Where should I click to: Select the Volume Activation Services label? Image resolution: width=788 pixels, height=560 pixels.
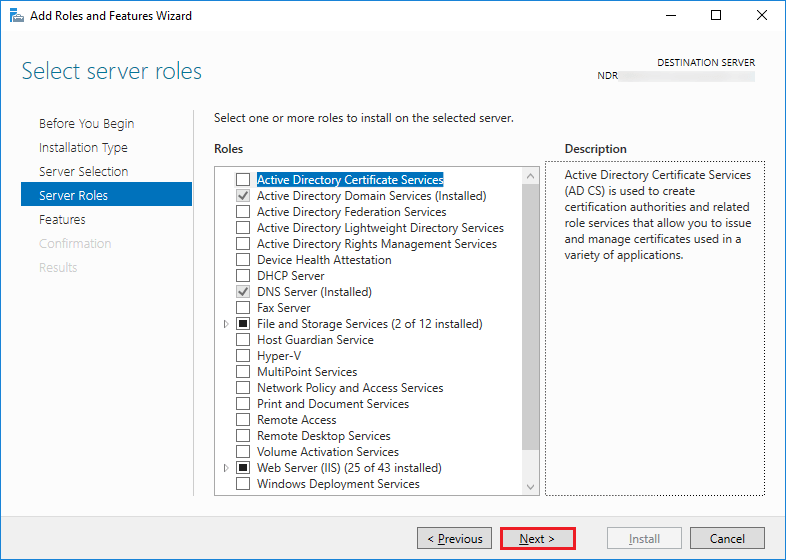(x=328, y=452)
